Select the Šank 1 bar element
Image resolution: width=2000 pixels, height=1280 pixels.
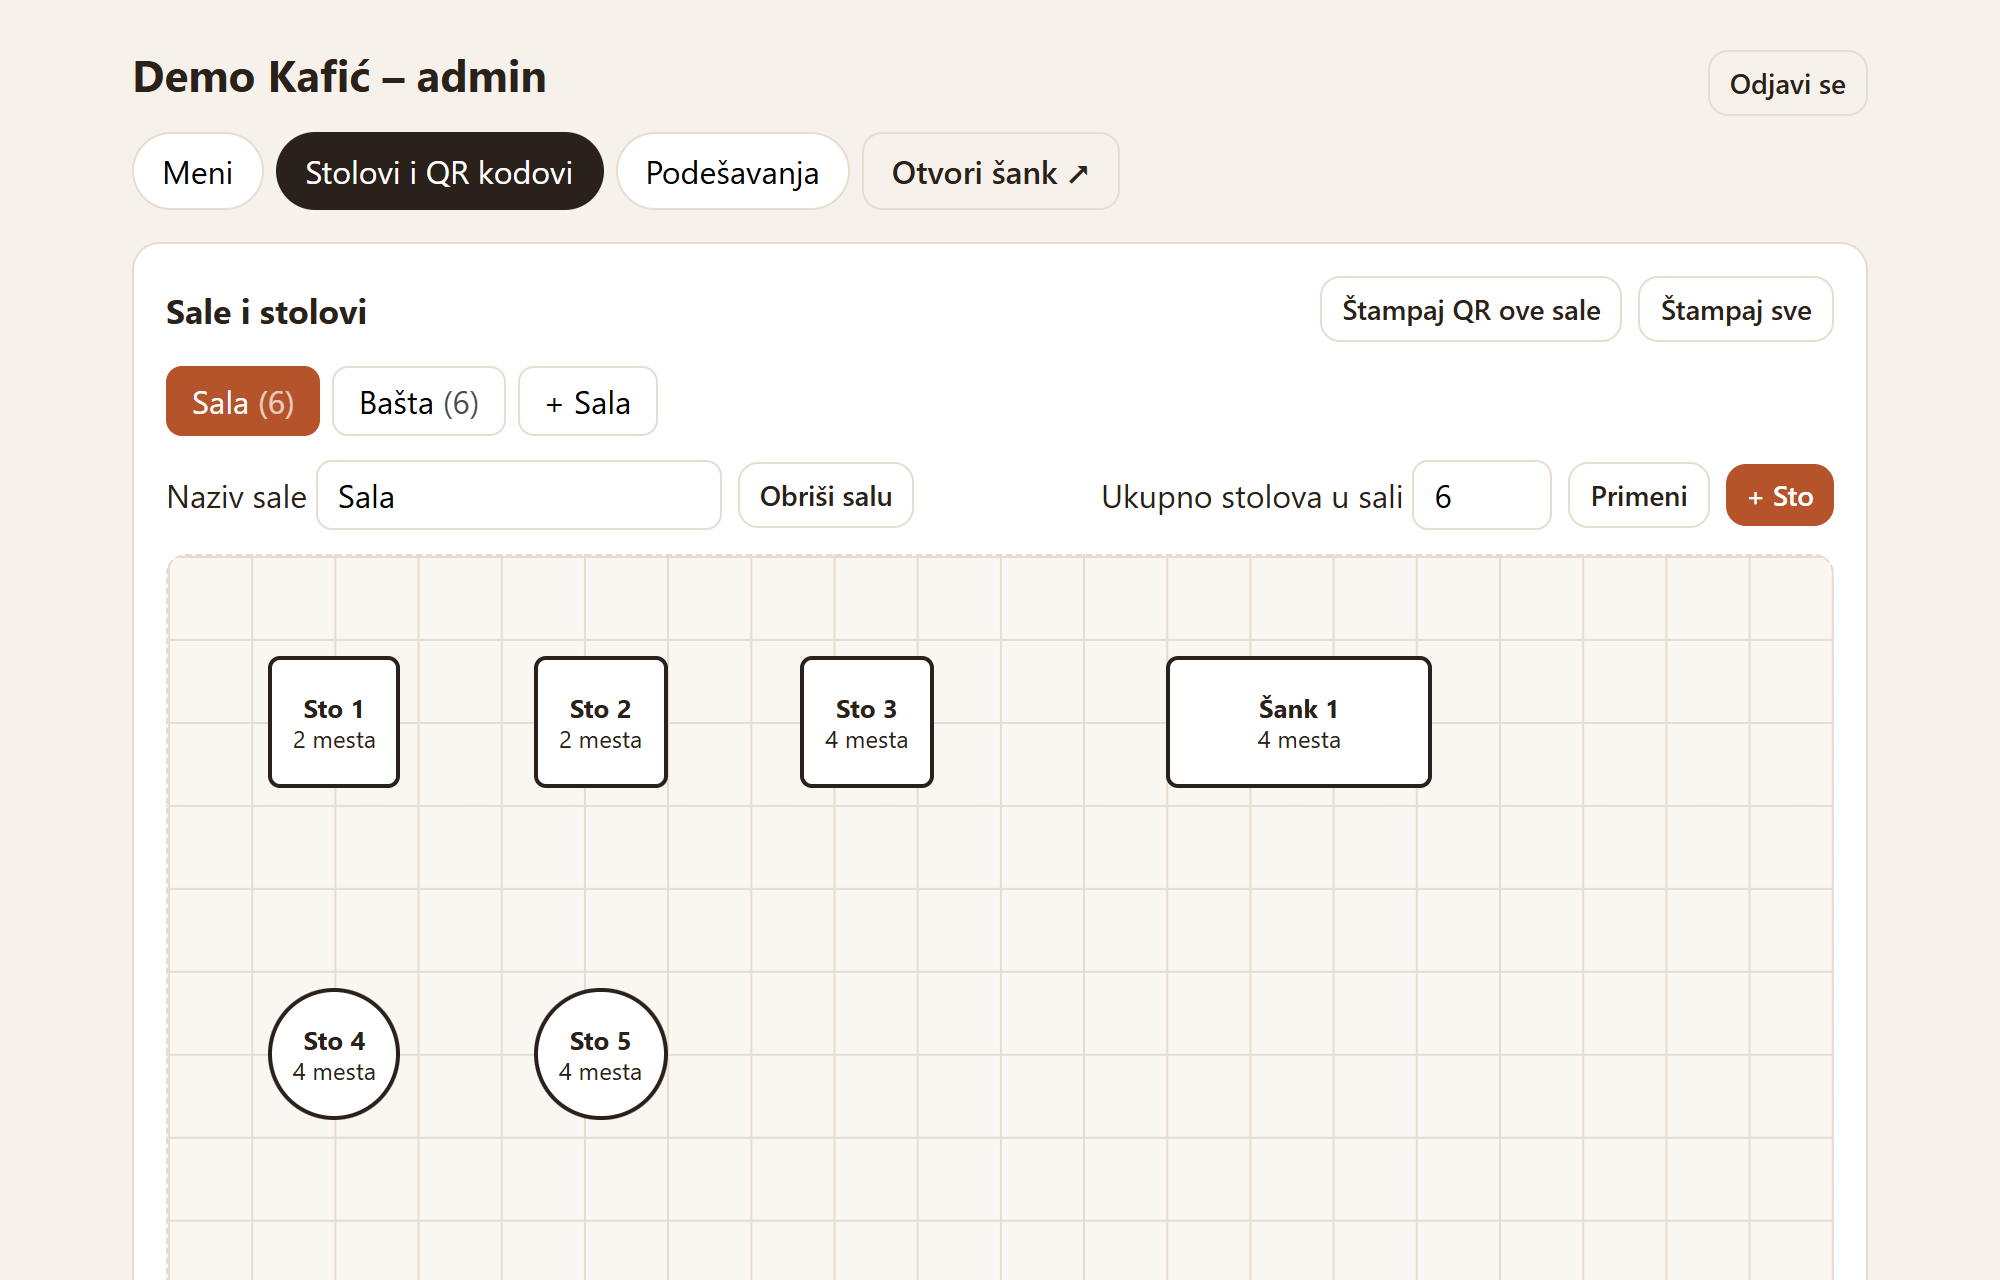[x=1299, y=722]
